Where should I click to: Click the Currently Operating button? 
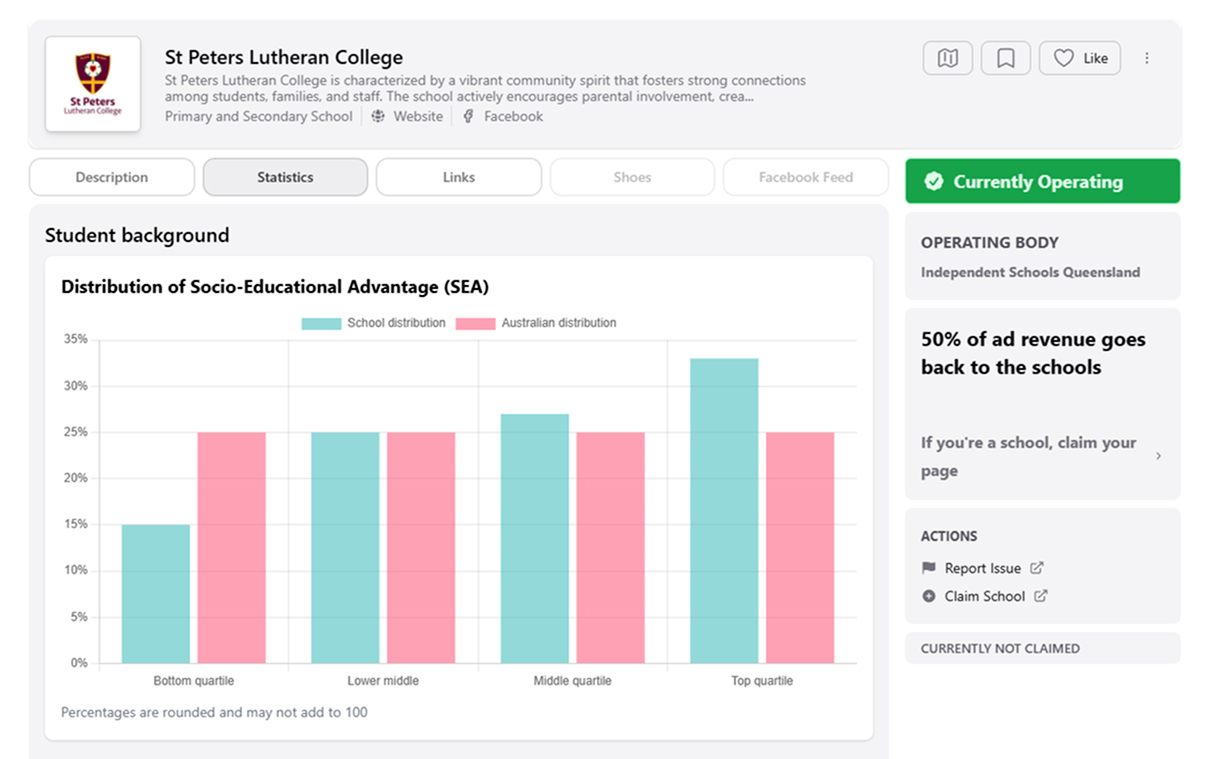pos(1042,181)
